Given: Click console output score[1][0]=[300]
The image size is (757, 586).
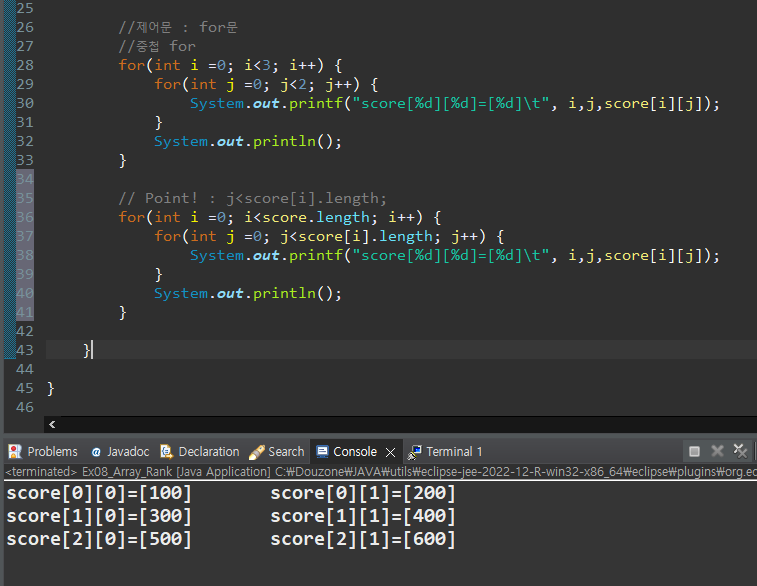Looking at the screenshot, I should (x=99, y=516).
